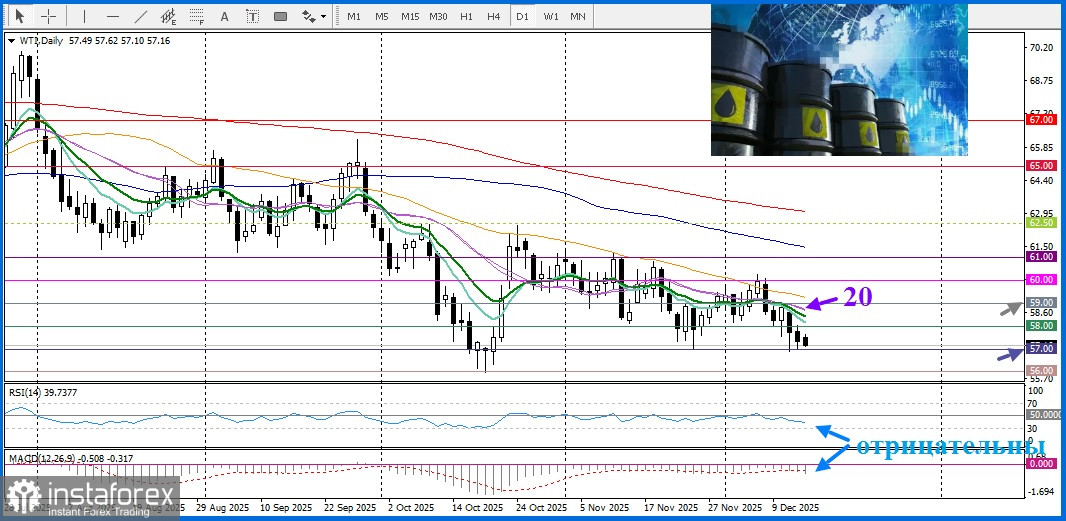Pick the equidistant channel tool
The image size is (1066, 521).
click(x=170, y=16)
